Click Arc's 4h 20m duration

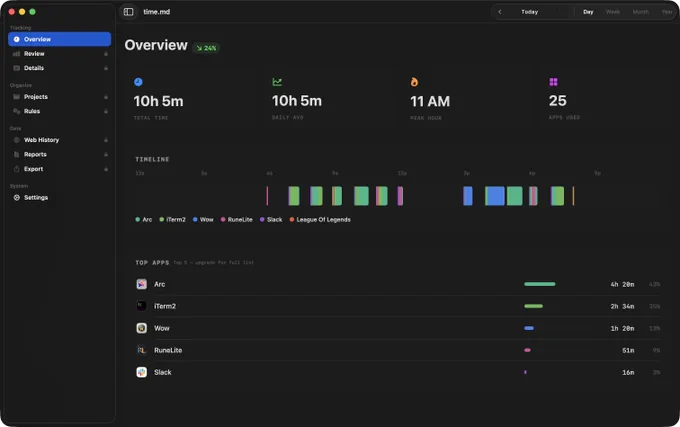[x=622, y=284]
